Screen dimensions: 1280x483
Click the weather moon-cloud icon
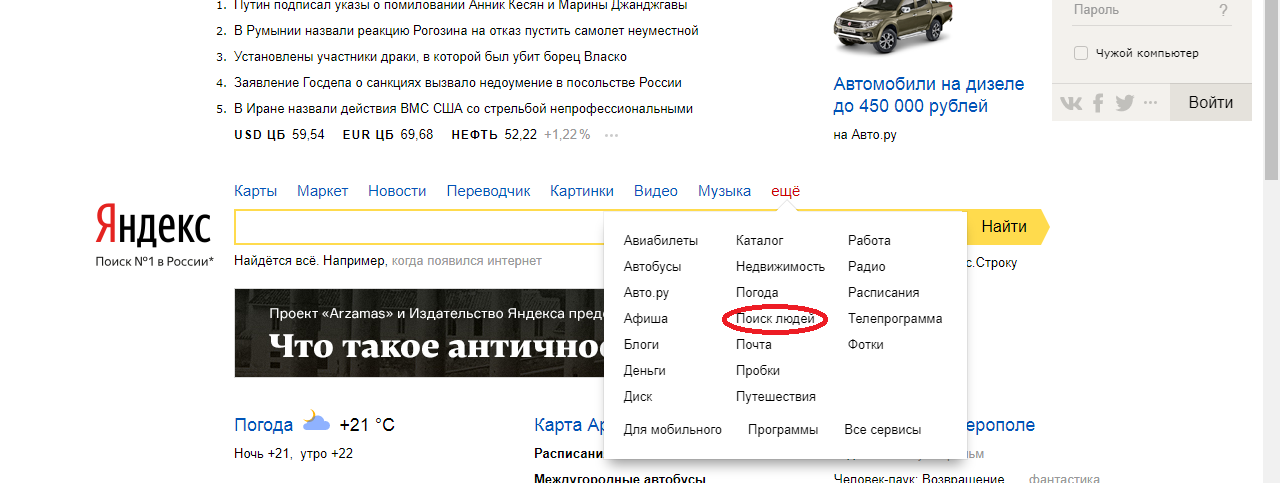coord(316,421)
